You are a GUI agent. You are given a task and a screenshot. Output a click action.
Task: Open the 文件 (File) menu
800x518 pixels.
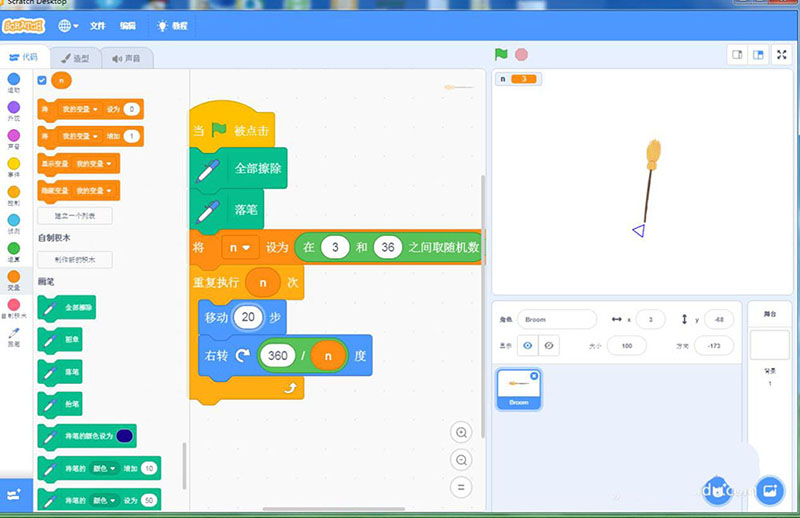point(97,26)
